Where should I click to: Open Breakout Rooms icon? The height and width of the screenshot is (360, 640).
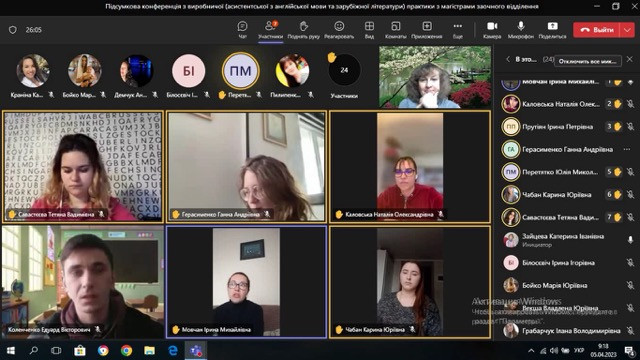click(x=396, y=27)
